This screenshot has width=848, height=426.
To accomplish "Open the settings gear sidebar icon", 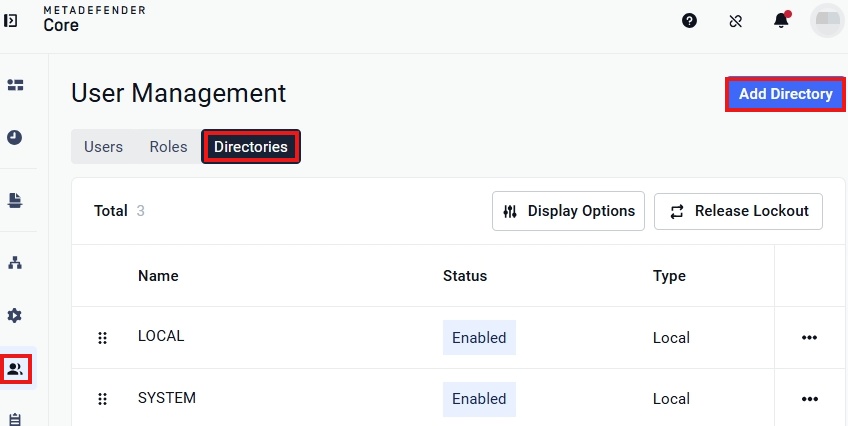I will point(15,315).
